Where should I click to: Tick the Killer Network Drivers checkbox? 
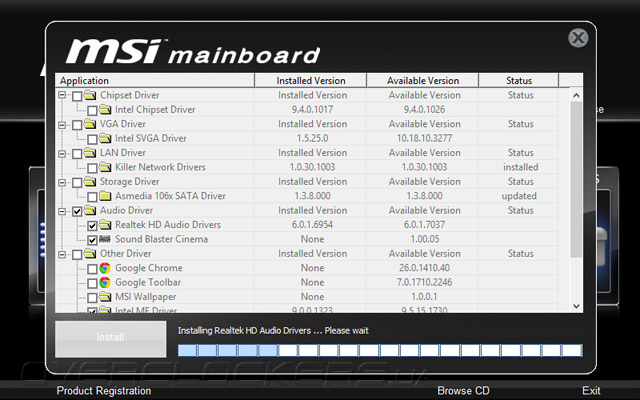(92, 168)
